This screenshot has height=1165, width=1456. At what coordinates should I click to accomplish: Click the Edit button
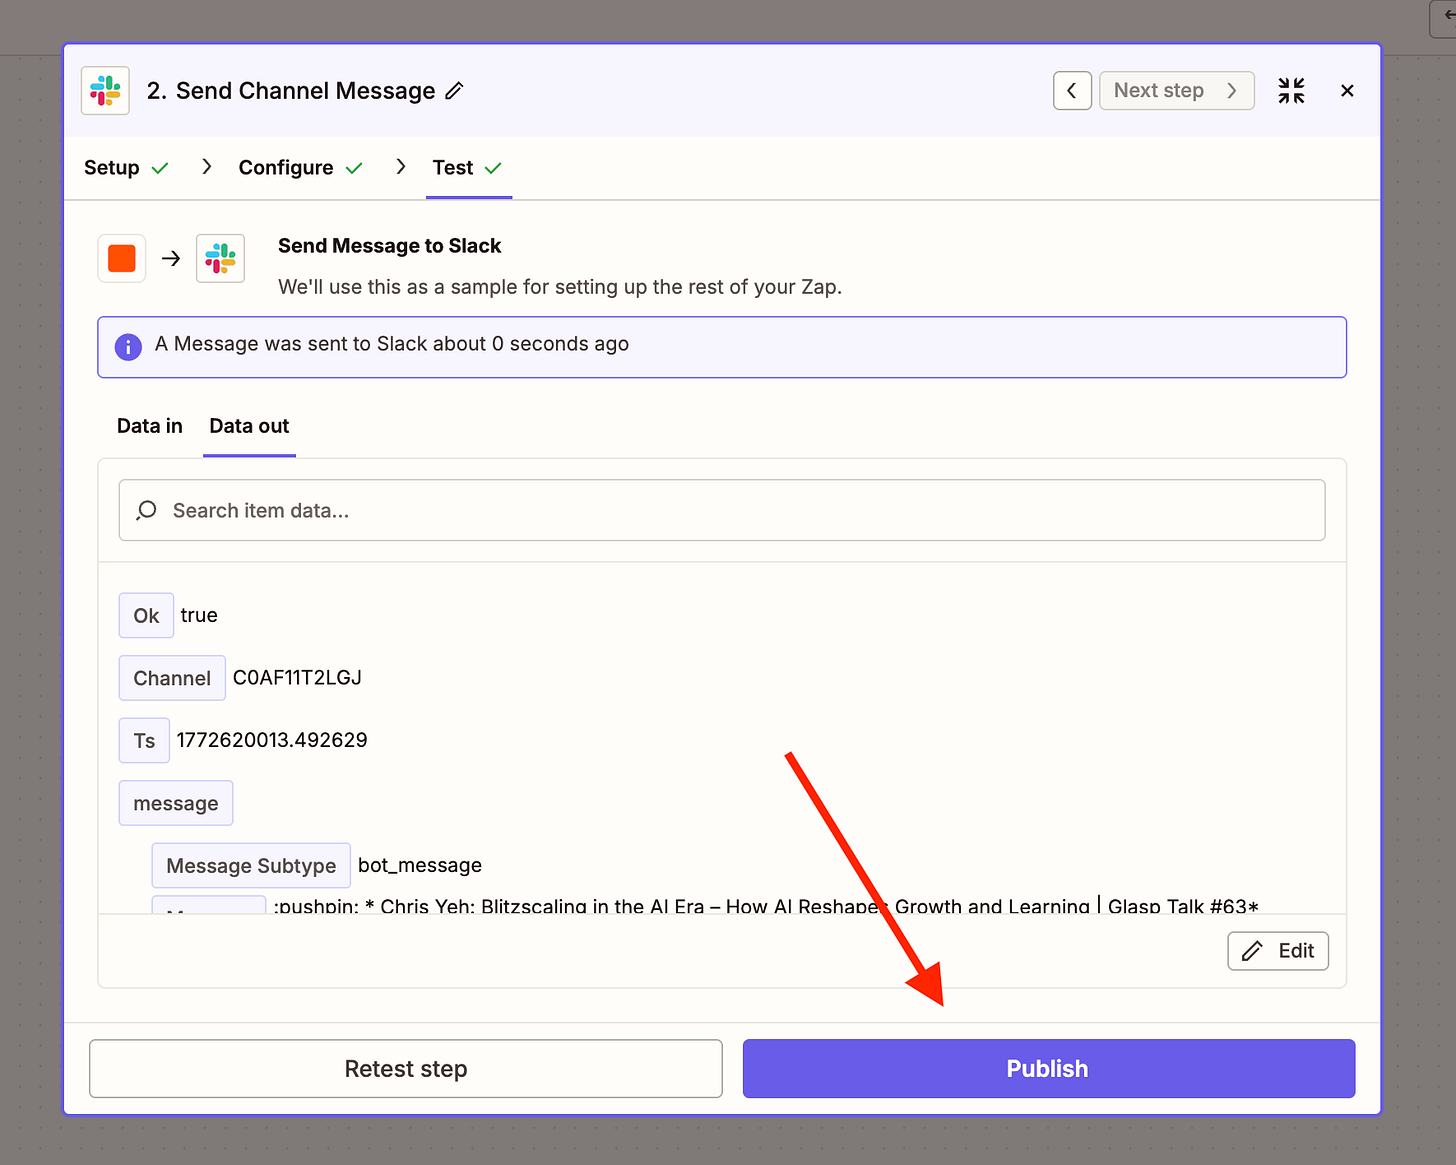[1278, 951]
